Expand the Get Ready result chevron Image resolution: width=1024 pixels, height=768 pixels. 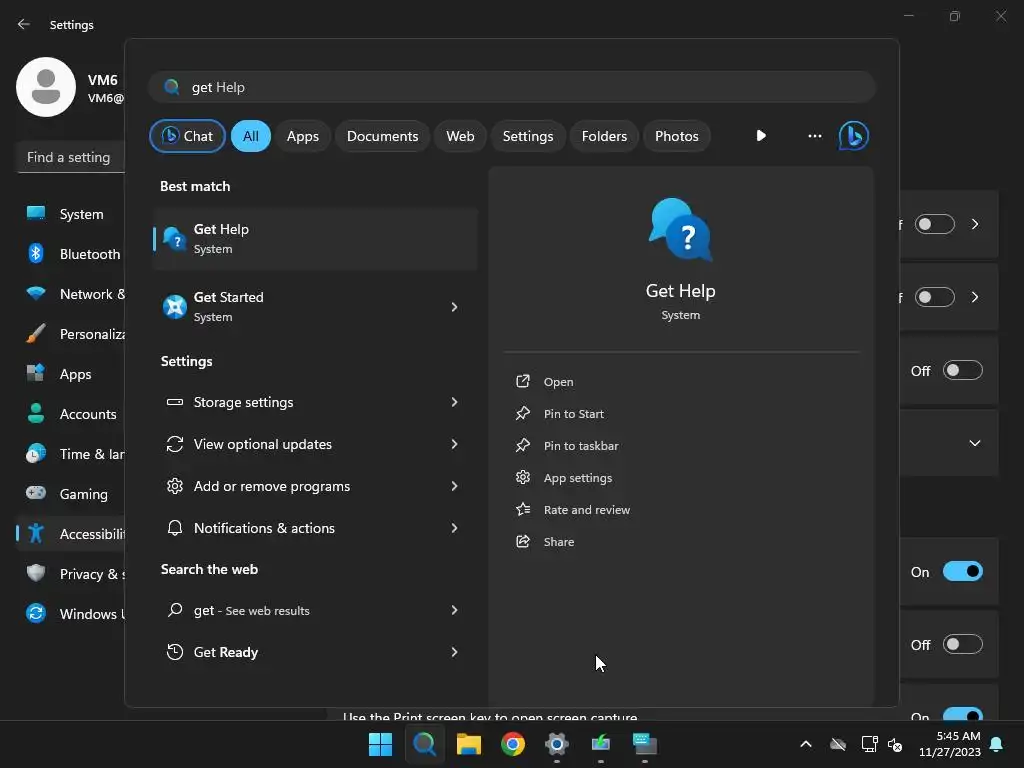point(455,652)
